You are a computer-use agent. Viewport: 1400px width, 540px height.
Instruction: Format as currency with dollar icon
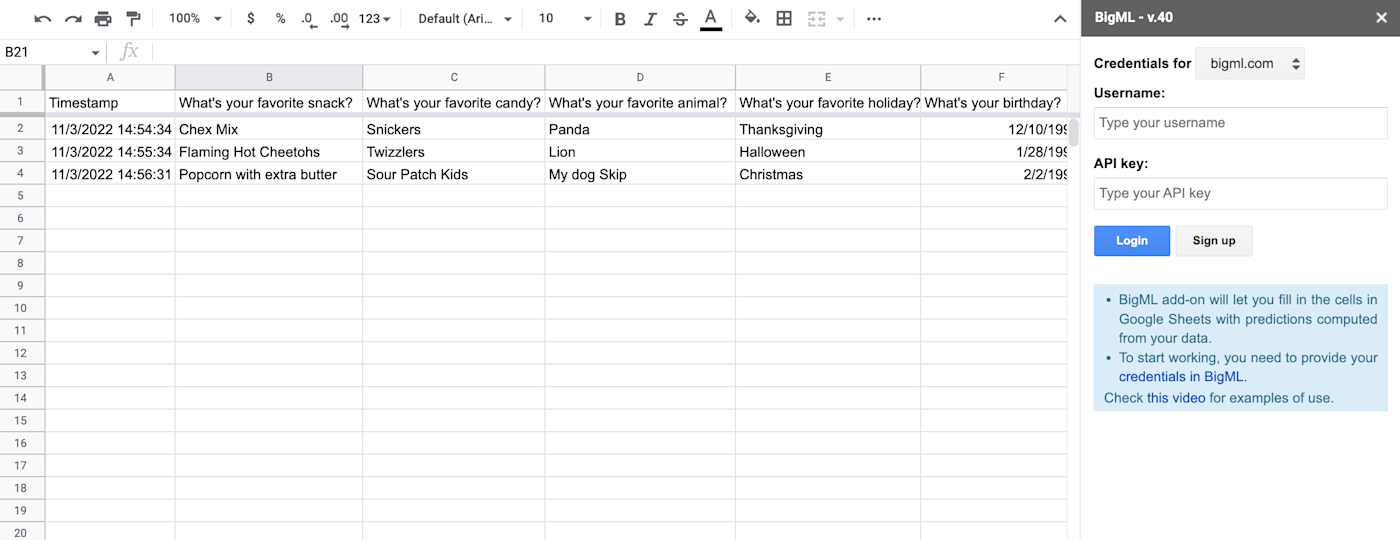click(x=250, y=19)
